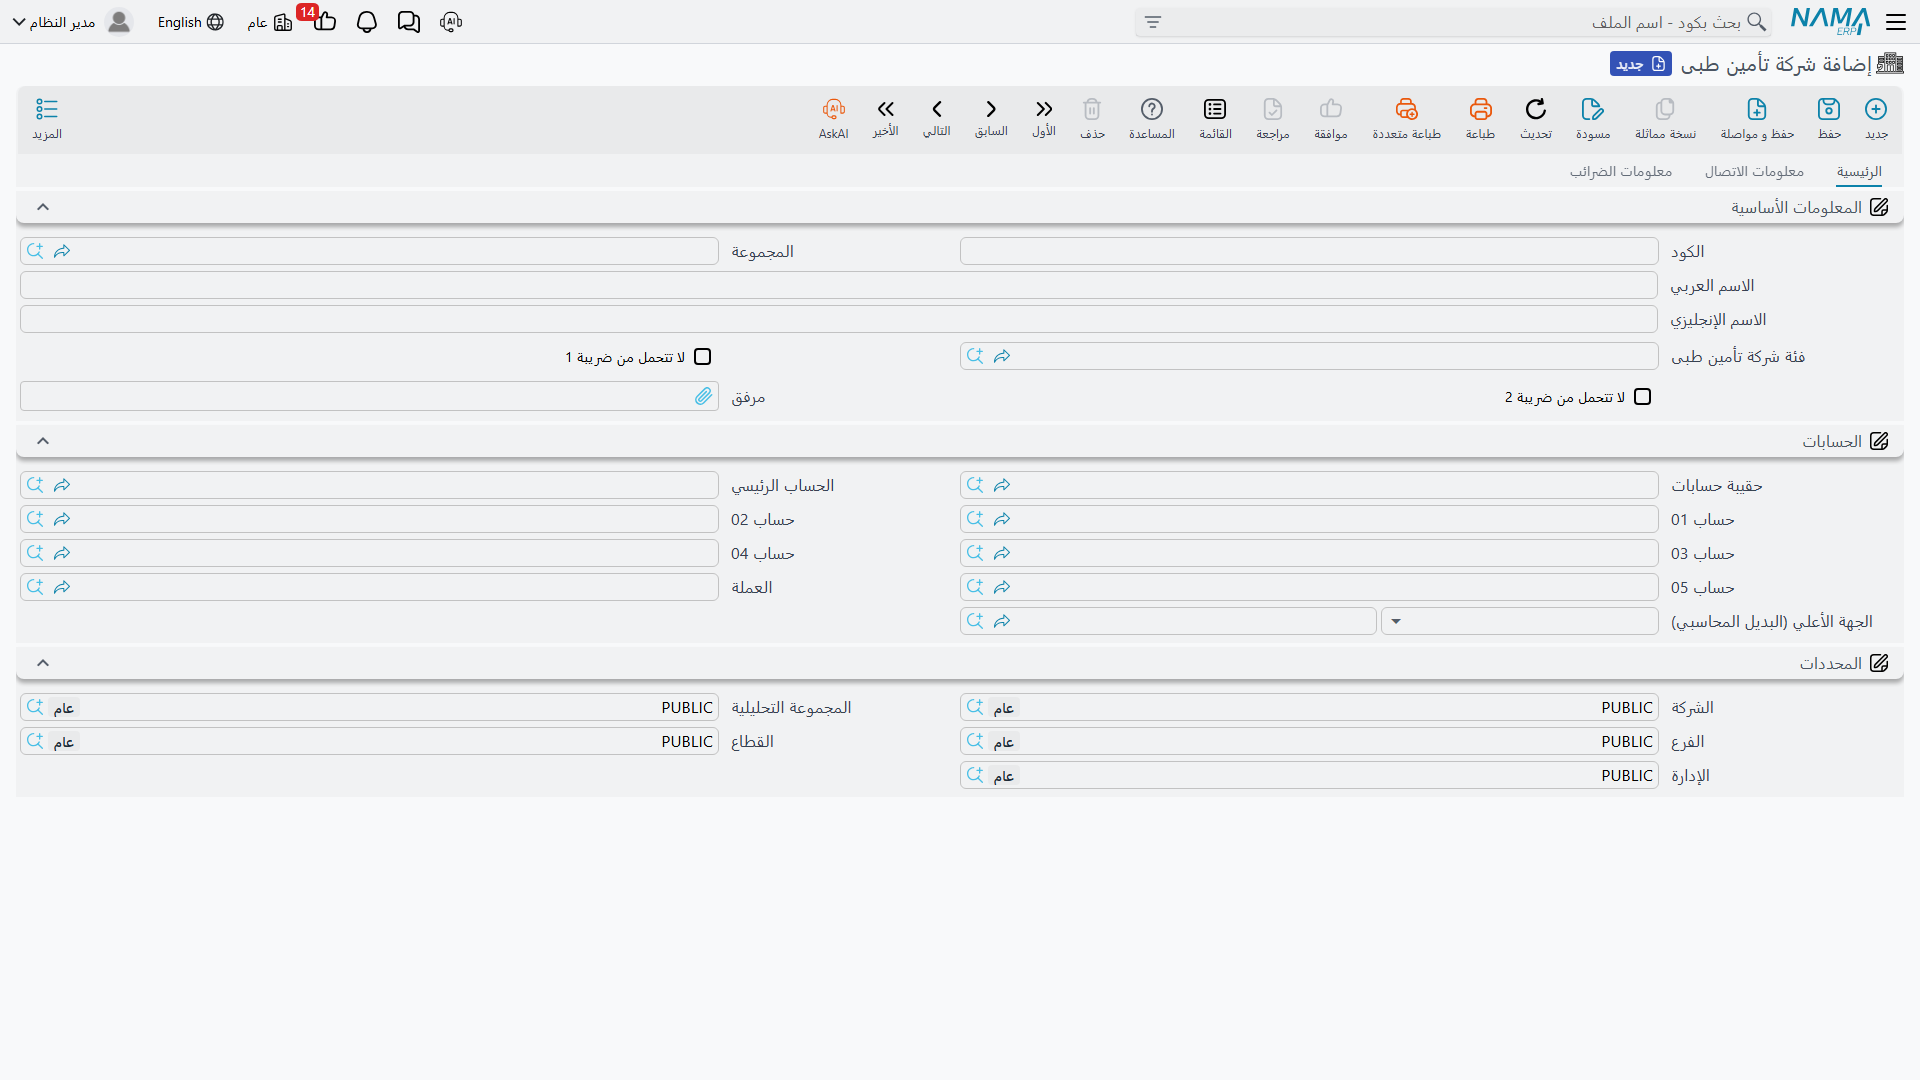Click the مسودة (Draft) toolbar icon
This screenshot has width=1920, height=1080.
click(1593, 109)
